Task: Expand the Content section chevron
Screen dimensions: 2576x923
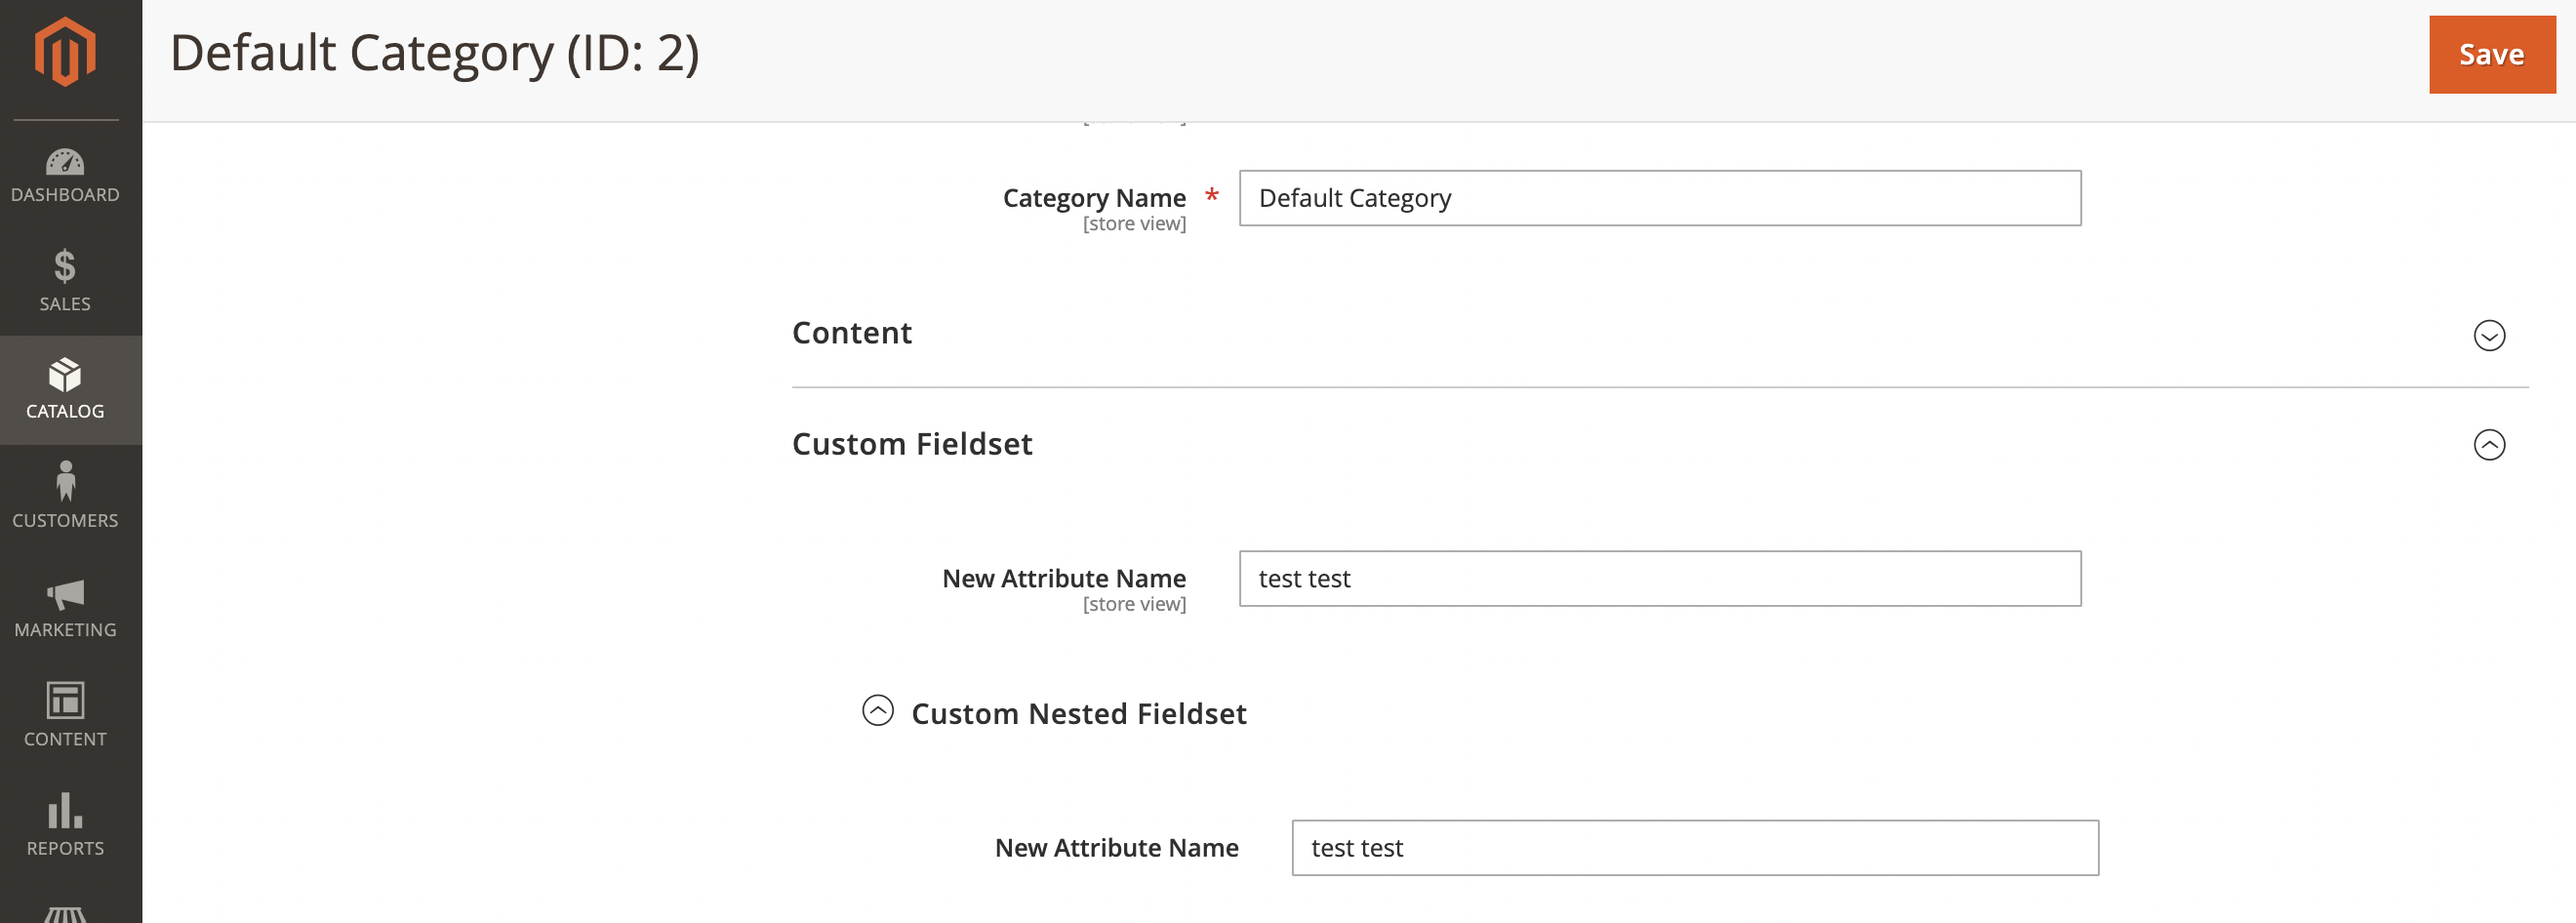Action: [x=2489, y=336]
